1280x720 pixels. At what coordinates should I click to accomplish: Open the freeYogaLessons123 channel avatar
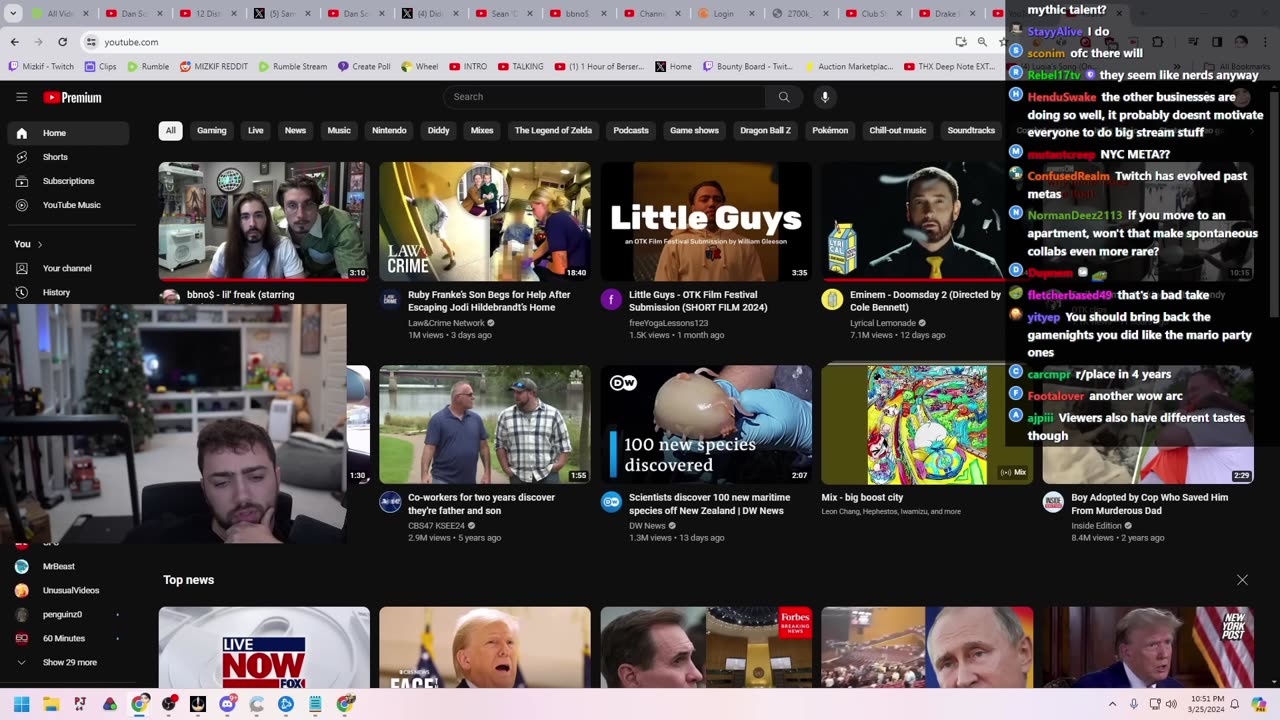point(611,300)
